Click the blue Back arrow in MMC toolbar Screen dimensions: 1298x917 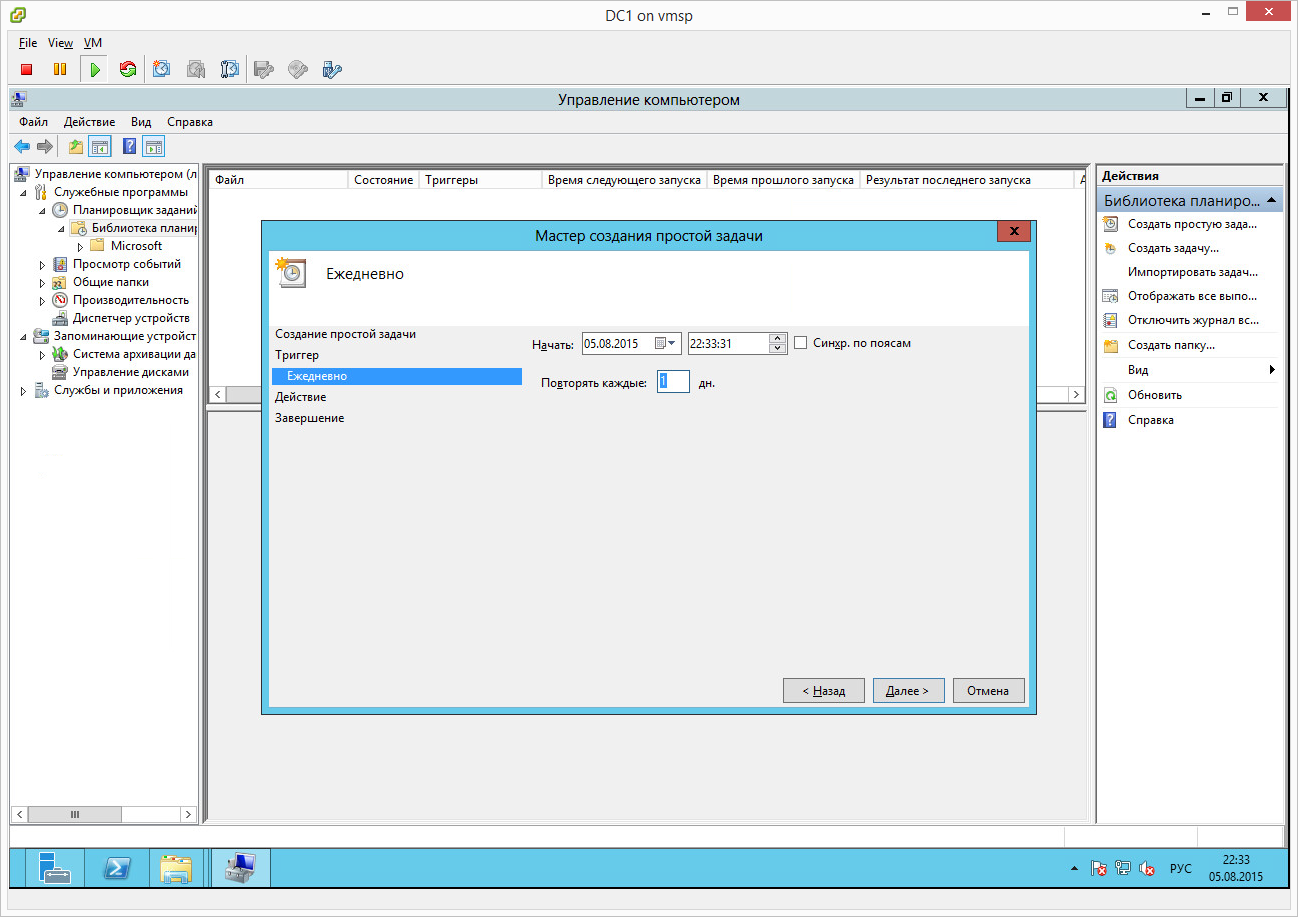pyautogui.click(x=22, y=147)
